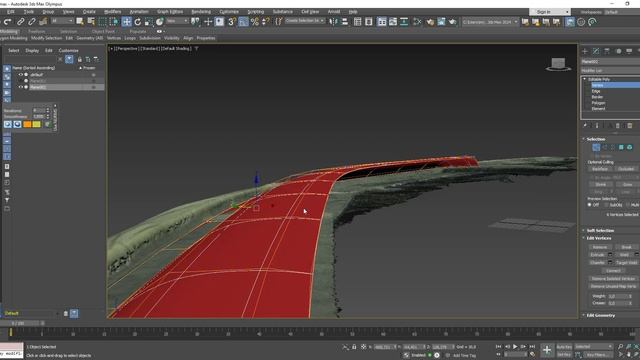Open the Create Selection Set dropdown

304,21
